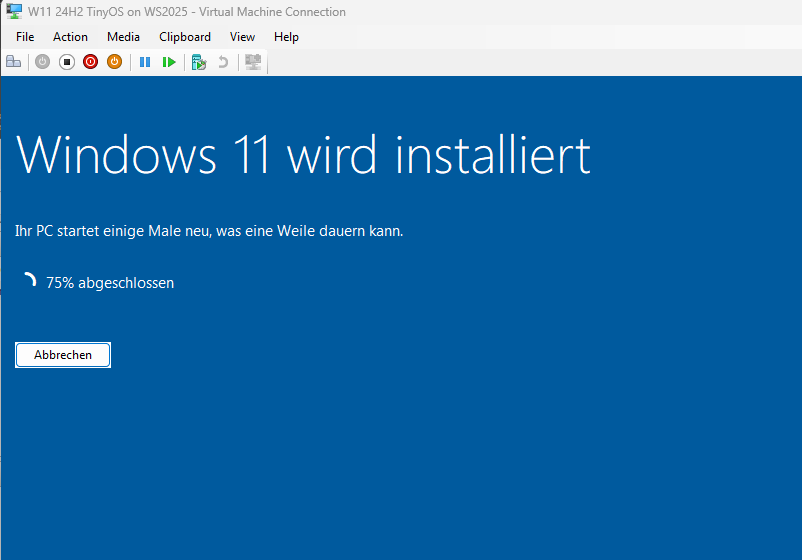The width and height of the screenshot is (802, 560).
Task: Click the "75% abgeschlossen" progress text
Action: pyautogui.click(x=110, y=283)
